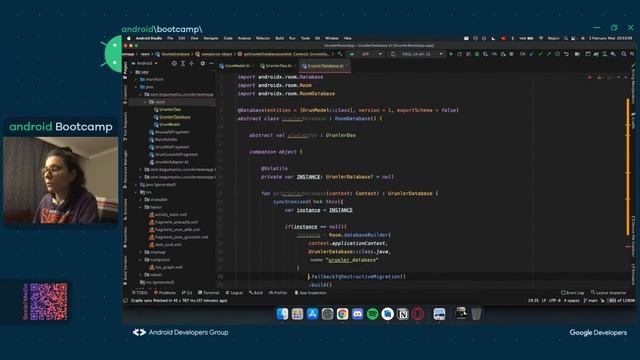
Task: Expand the values folder
Action: [141, 275]
